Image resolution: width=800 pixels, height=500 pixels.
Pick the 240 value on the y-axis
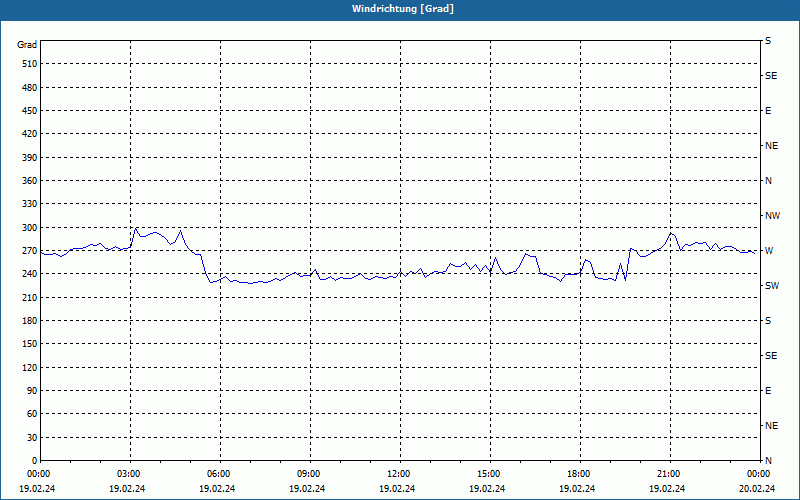[29, 273]
